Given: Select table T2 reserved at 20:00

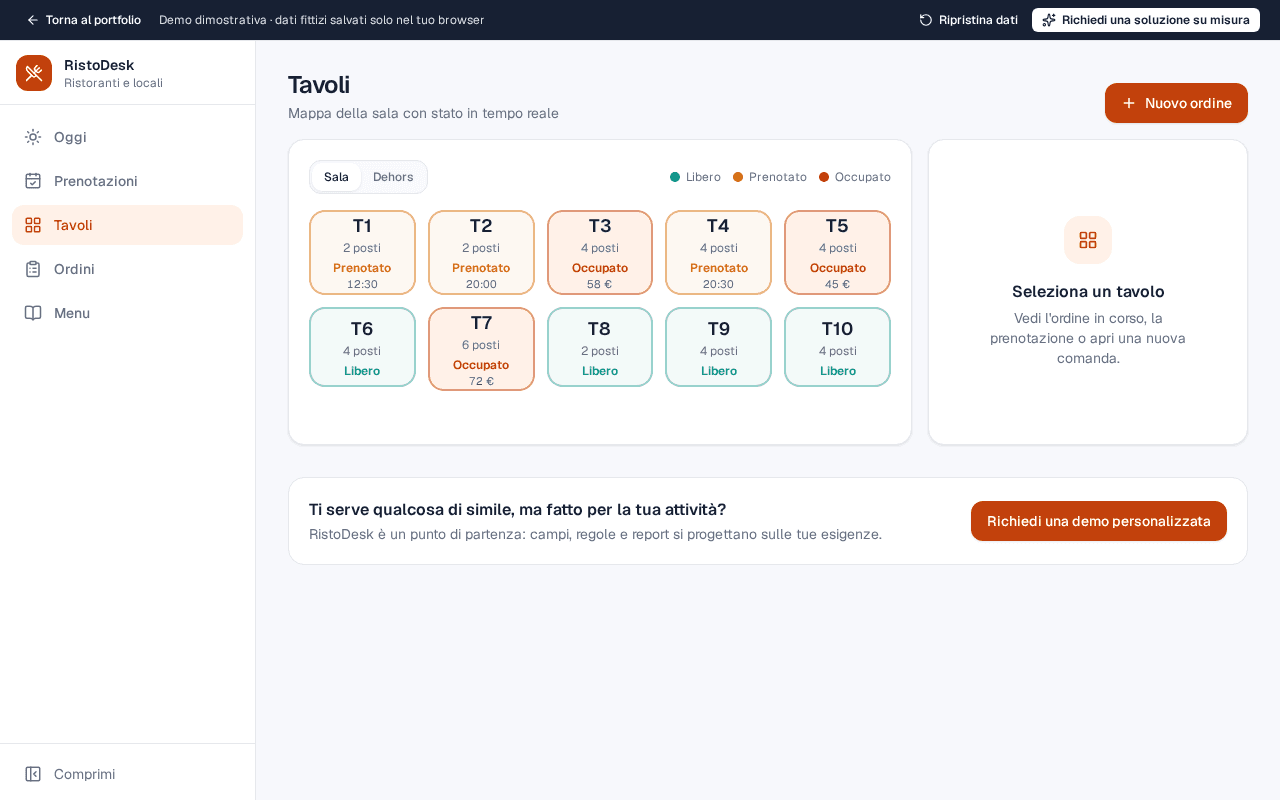Looking at the screenshot, I should coord(481,253).
